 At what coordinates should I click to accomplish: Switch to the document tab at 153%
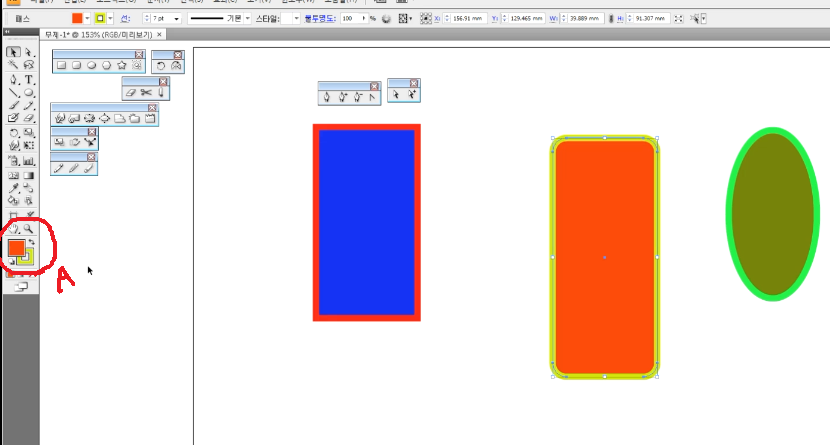coord(98,34)
